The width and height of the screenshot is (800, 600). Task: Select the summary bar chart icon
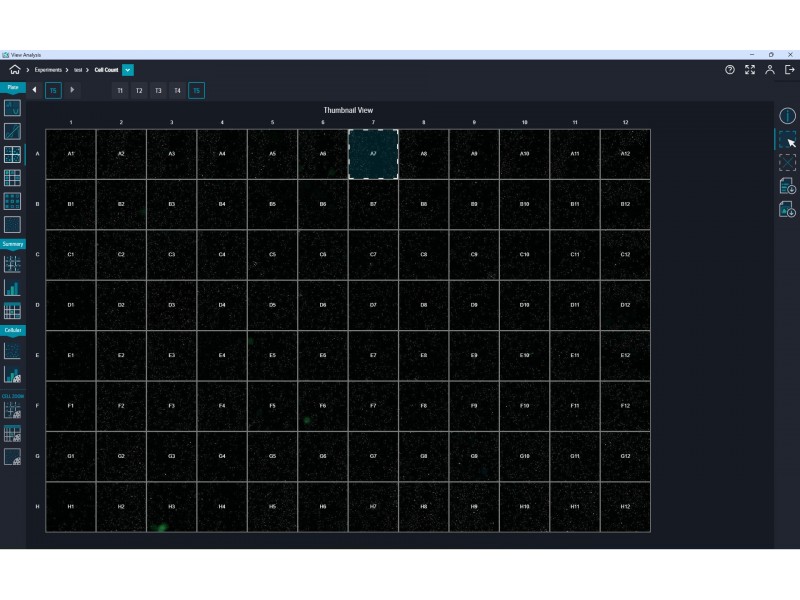[x=12, y=288]
